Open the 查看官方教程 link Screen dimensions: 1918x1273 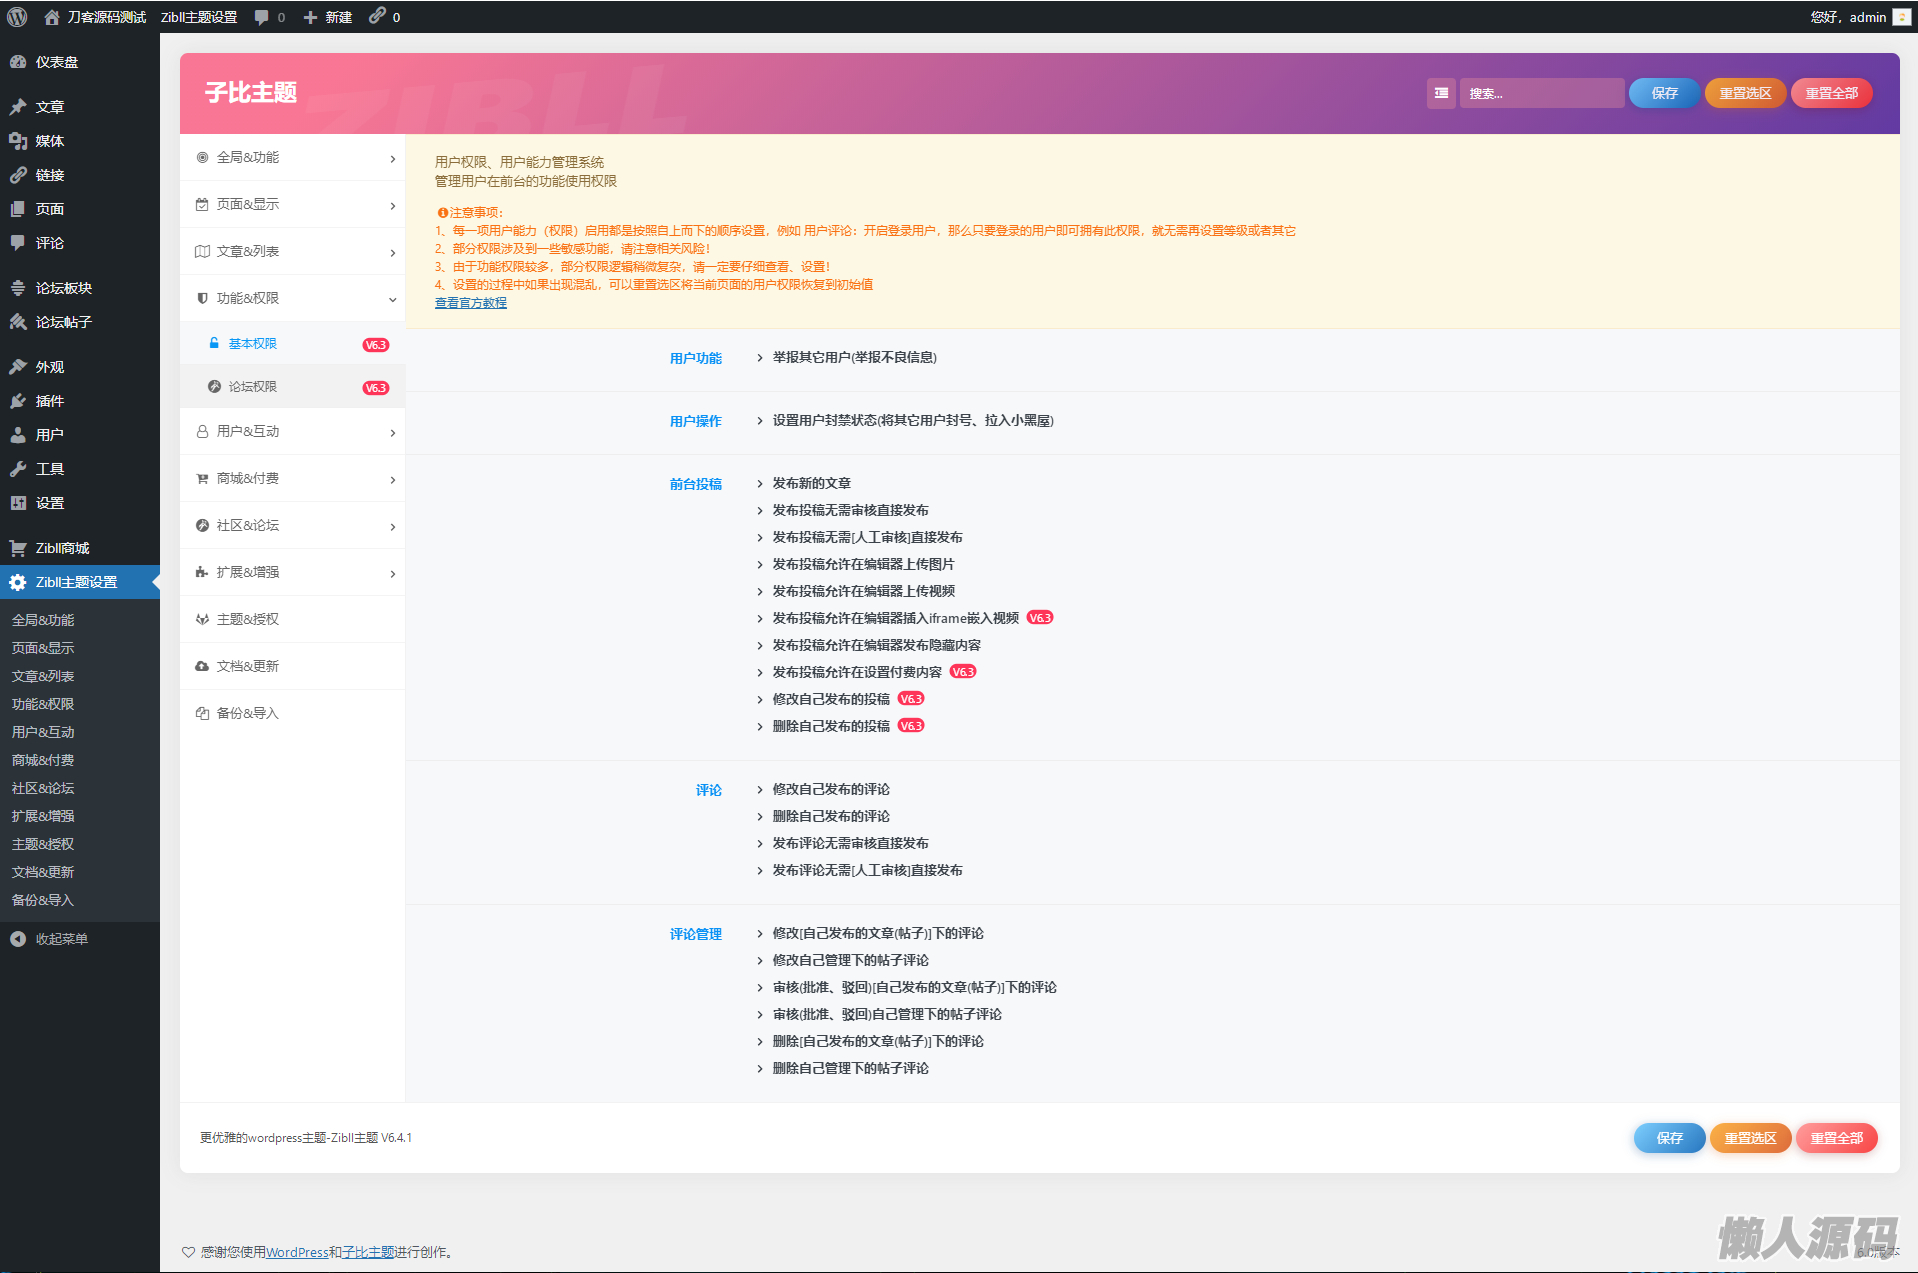point(470,303)
